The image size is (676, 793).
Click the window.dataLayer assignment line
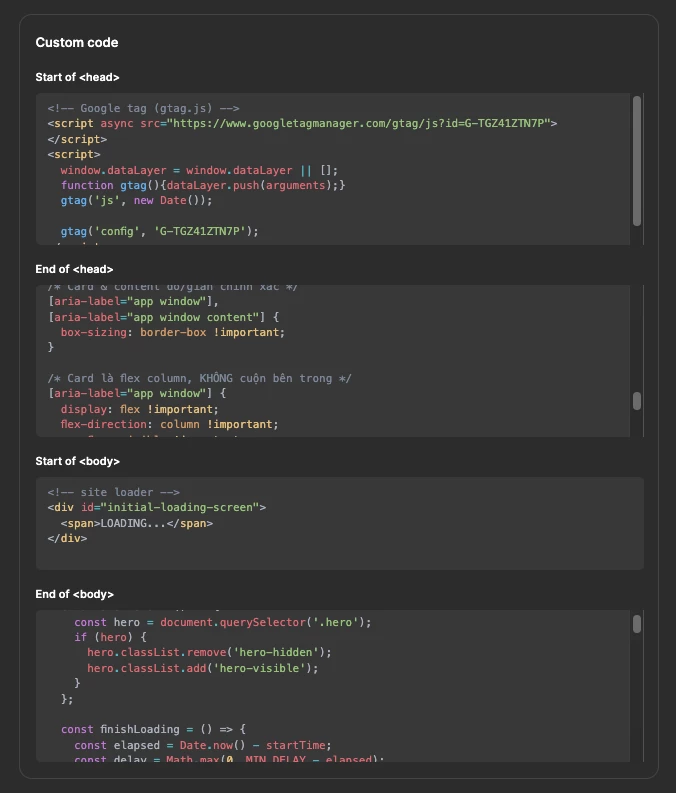point(199,170)
